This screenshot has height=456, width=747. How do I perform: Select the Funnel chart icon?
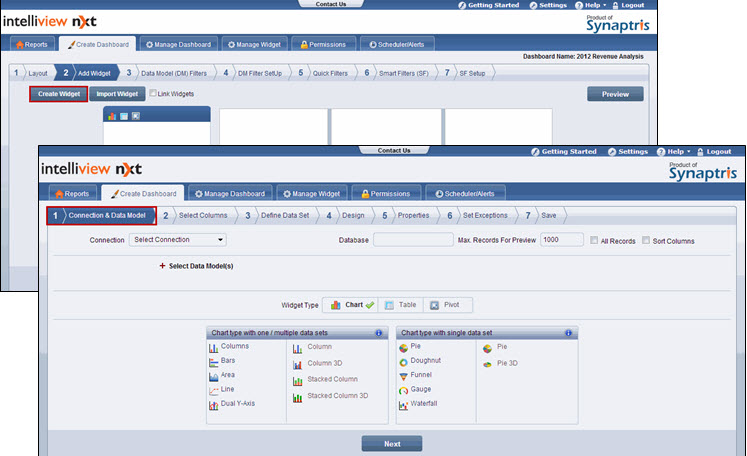coord(404,377)
